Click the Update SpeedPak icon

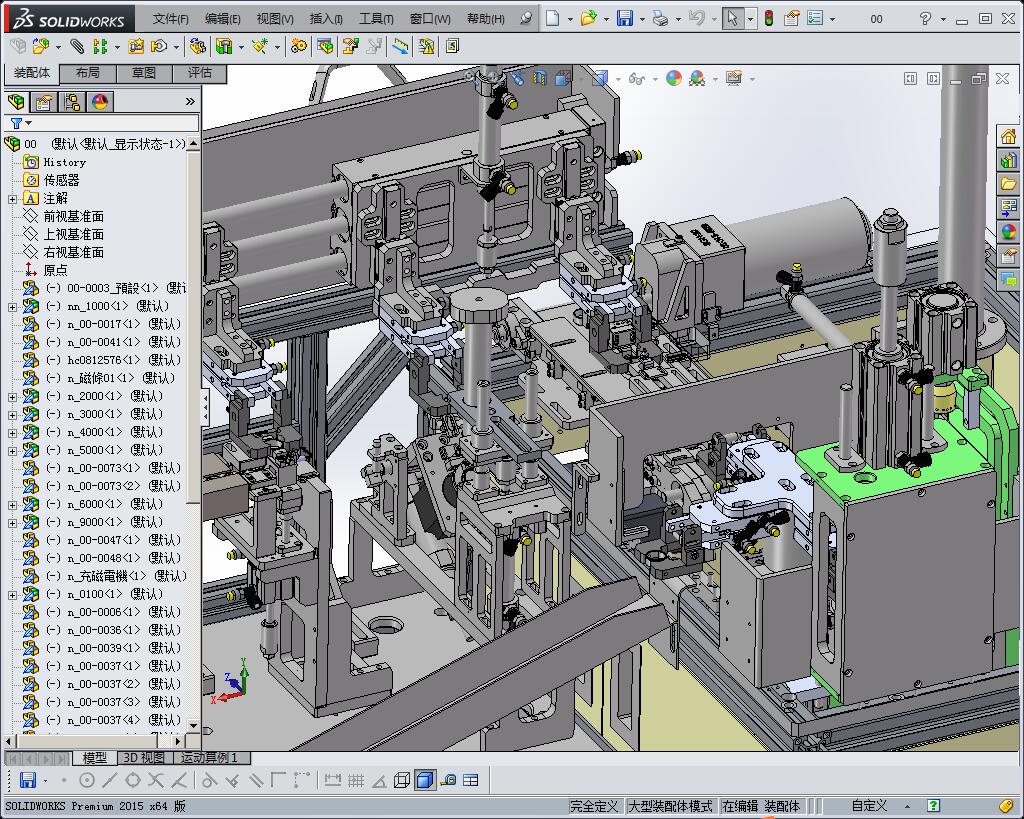[x=426, y=46]
